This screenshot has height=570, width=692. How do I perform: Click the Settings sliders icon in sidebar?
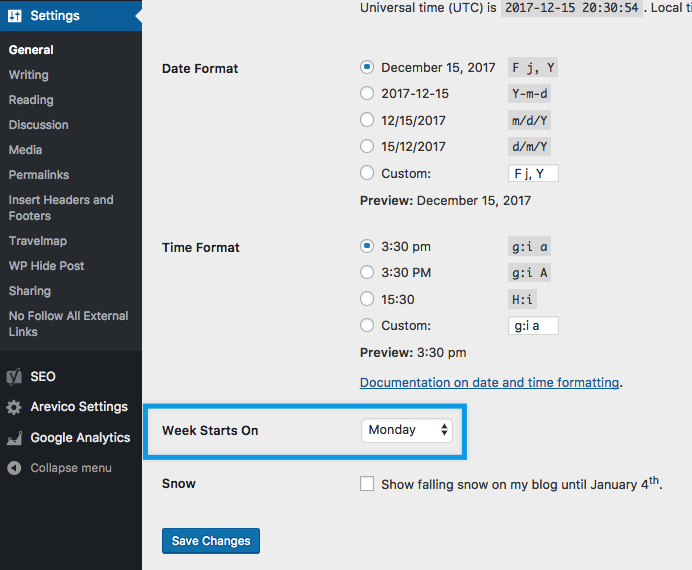(15, 16)
